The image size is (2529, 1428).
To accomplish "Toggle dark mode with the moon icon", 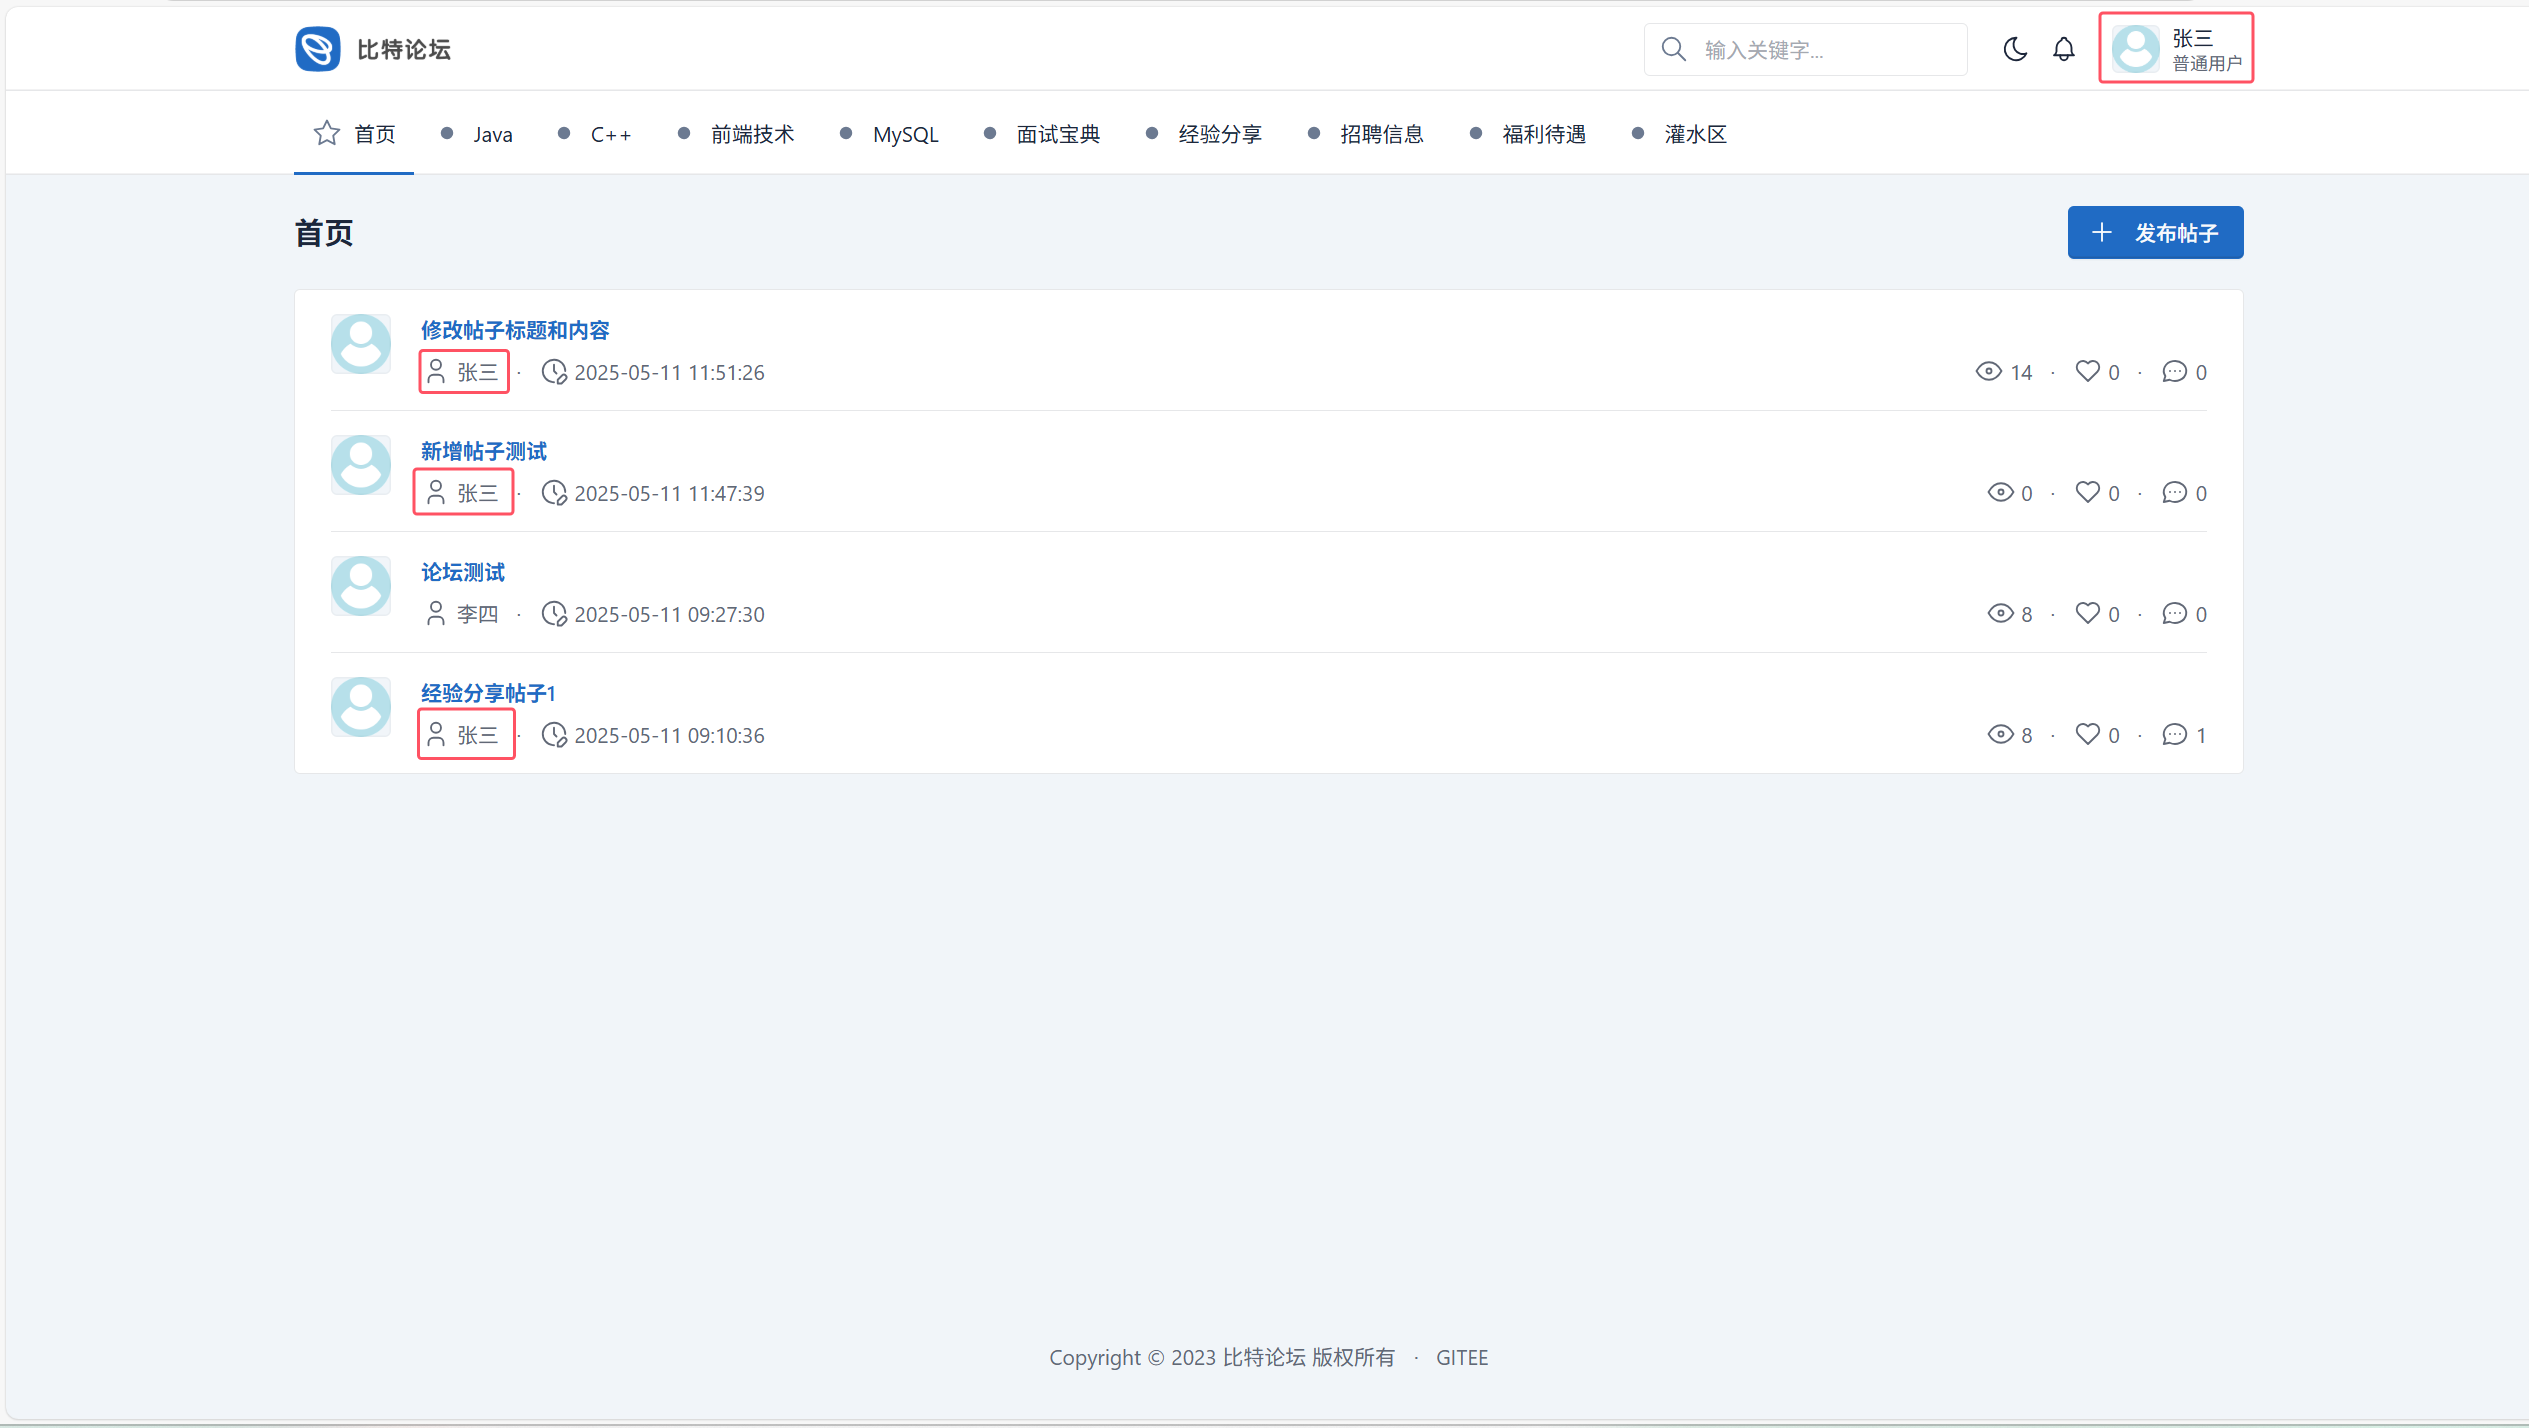I will 2015,49.
